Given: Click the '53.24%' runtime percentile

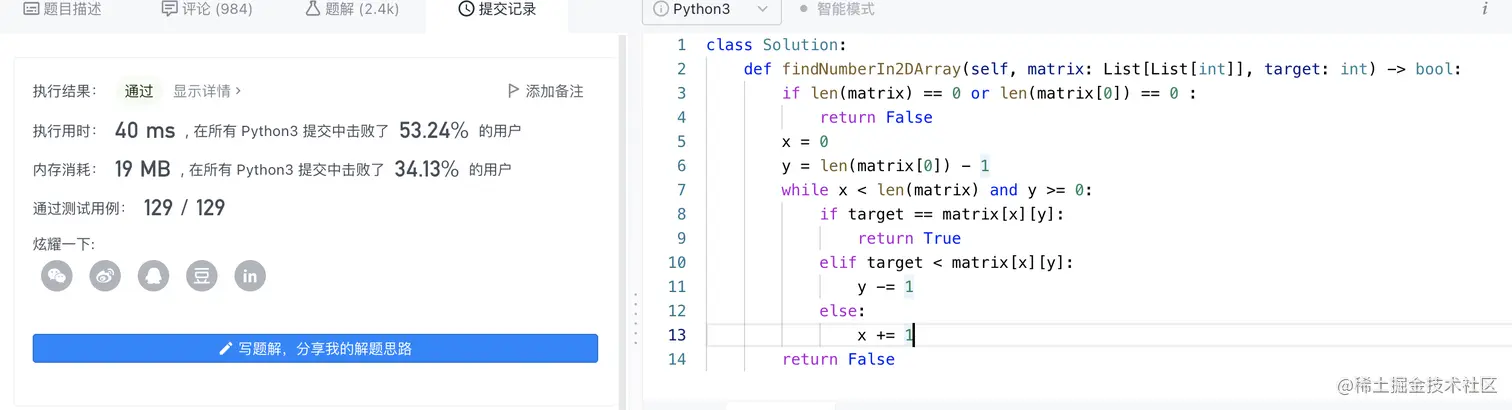Looking at the screenshot, I should (434, 131).
